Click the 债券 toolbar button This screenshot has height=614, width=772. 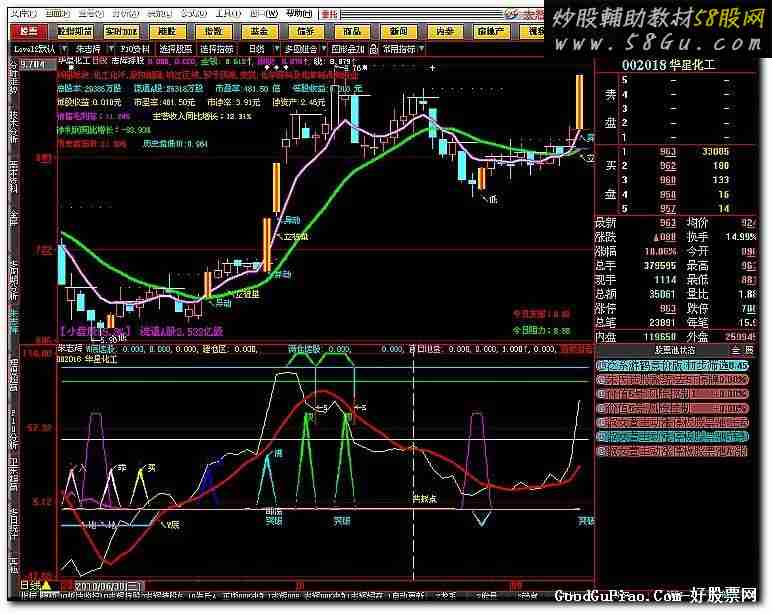pos(305,32)
